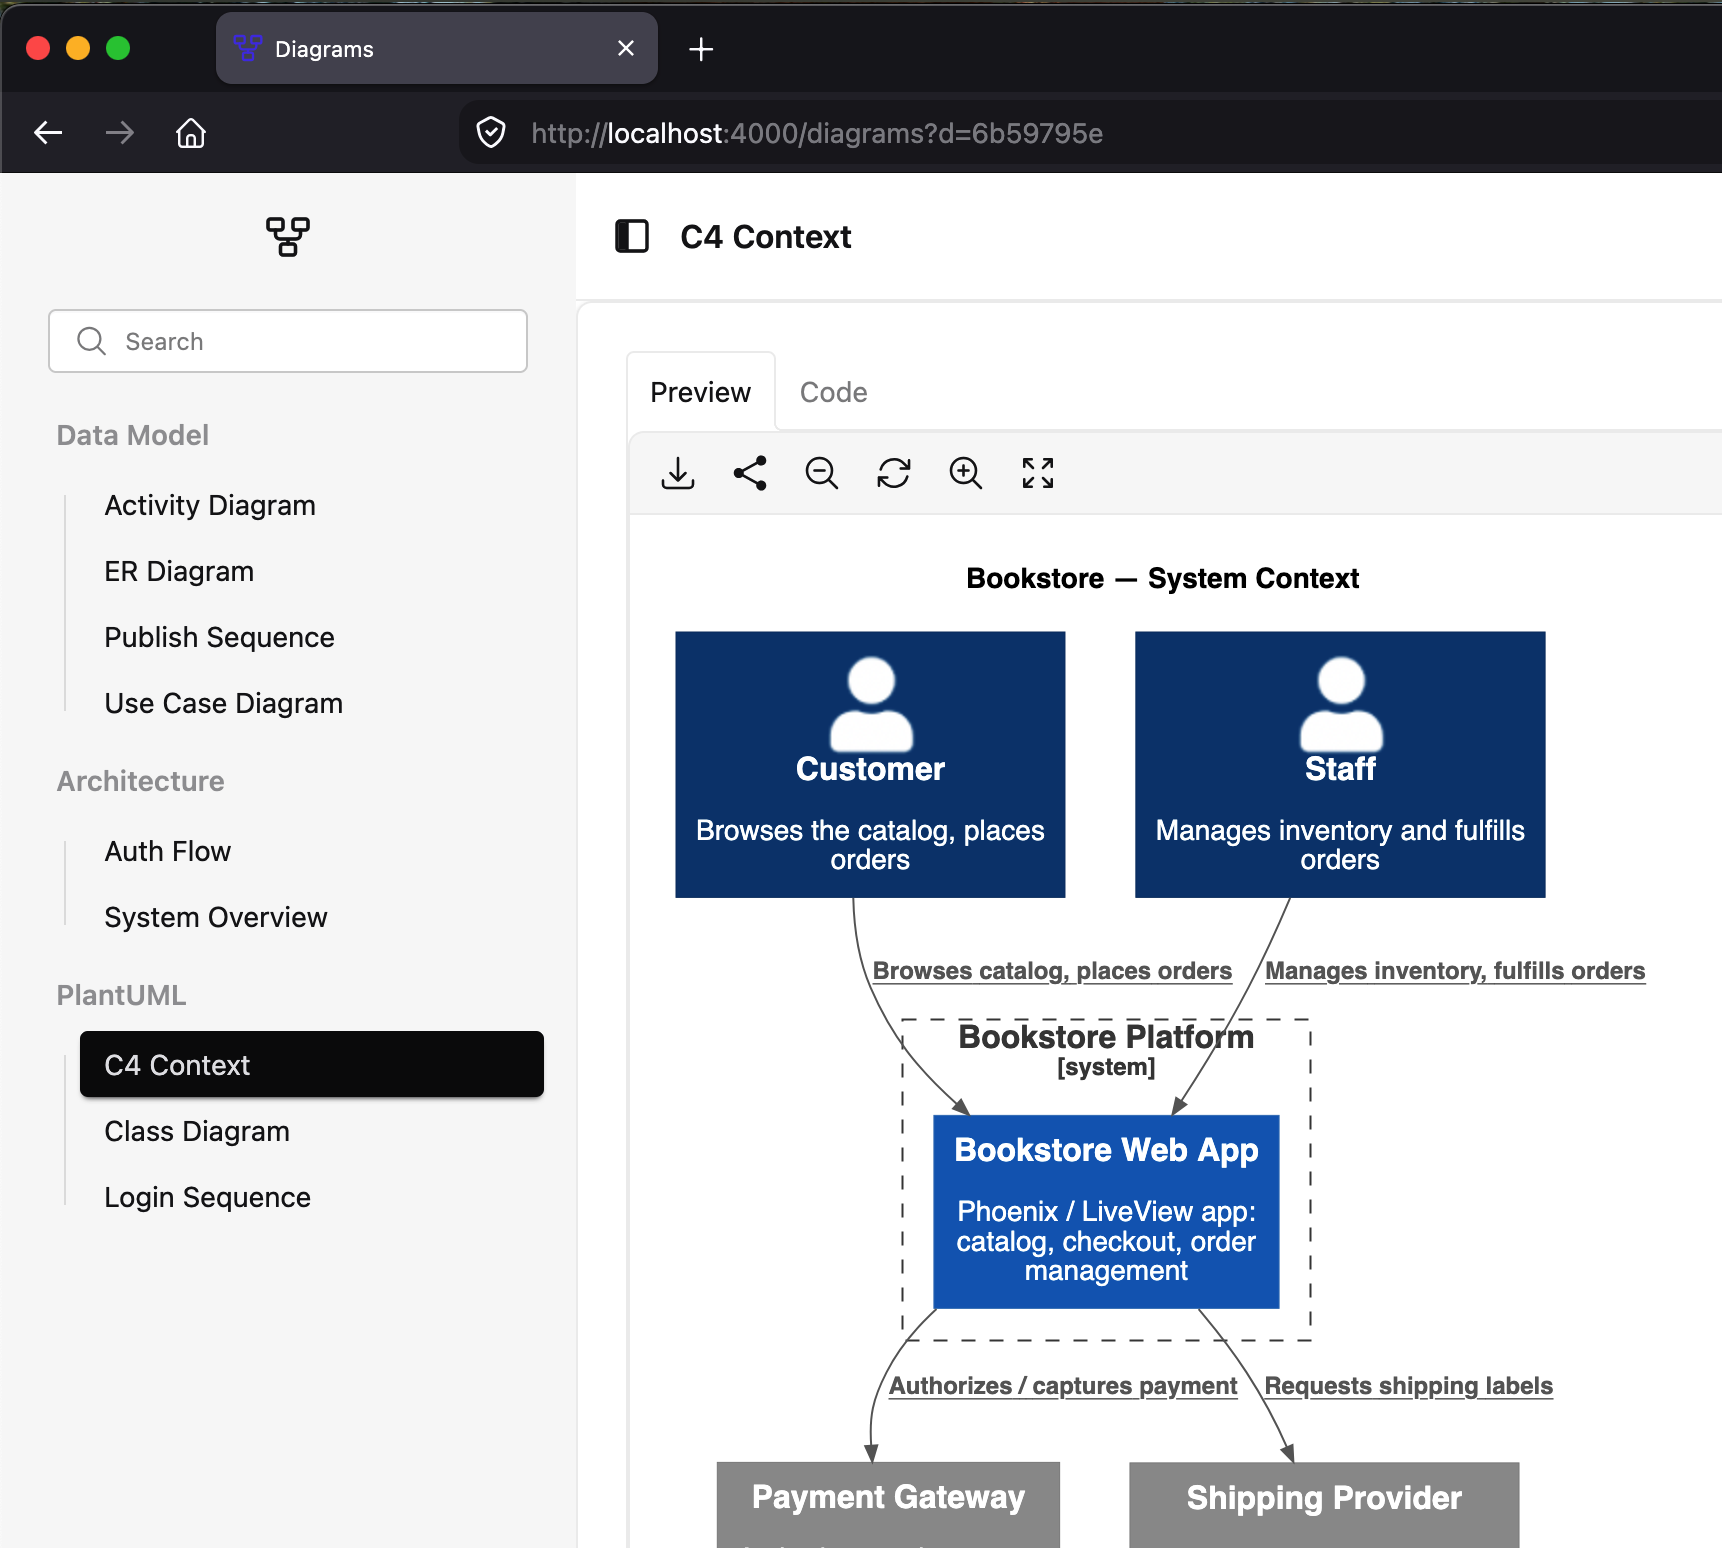Select C4 Context in sidebar
The image size is (1722, 1548).
[x=312, y=1064]
